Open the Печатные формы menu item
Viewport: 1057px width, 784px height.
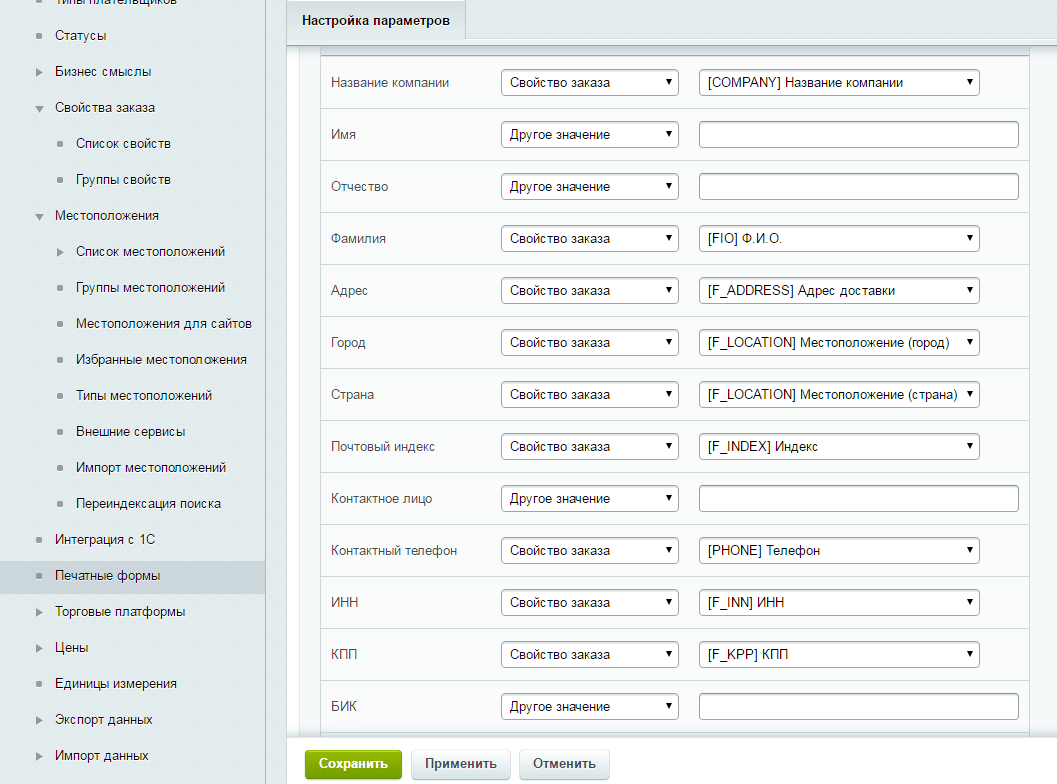tap(107, 576)
